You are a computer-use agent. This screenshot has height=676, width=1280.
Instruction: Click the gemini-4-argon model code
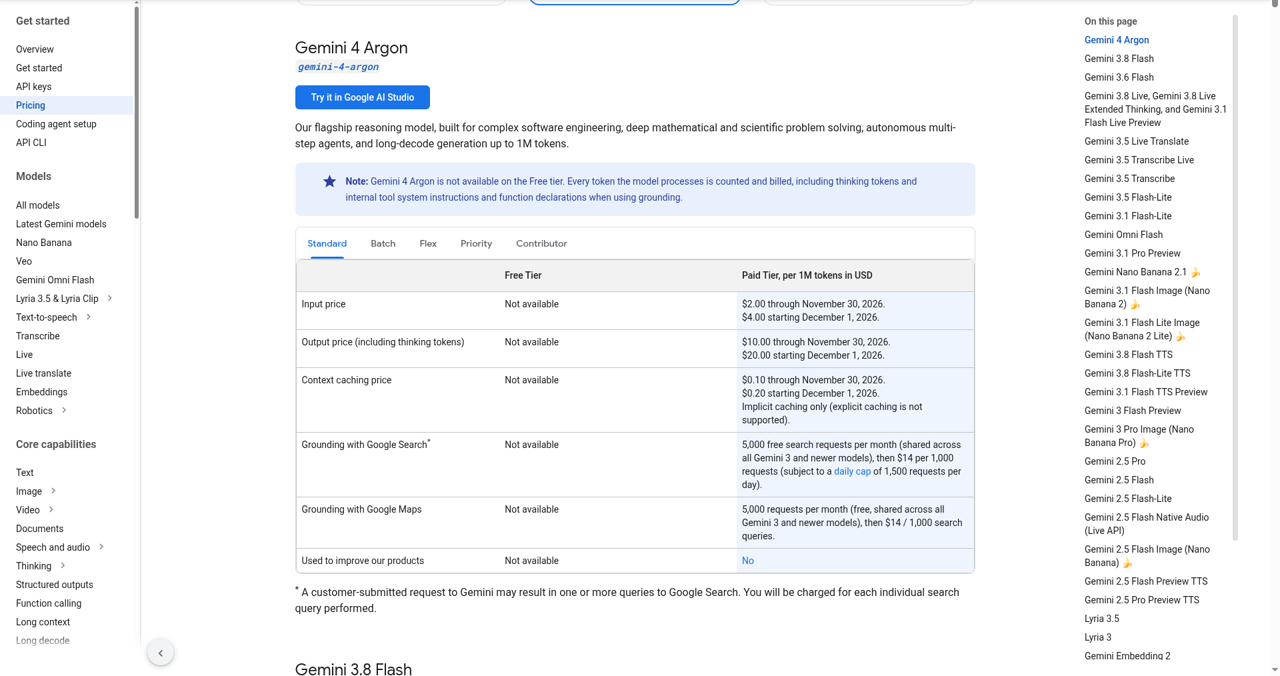point(338,67)
